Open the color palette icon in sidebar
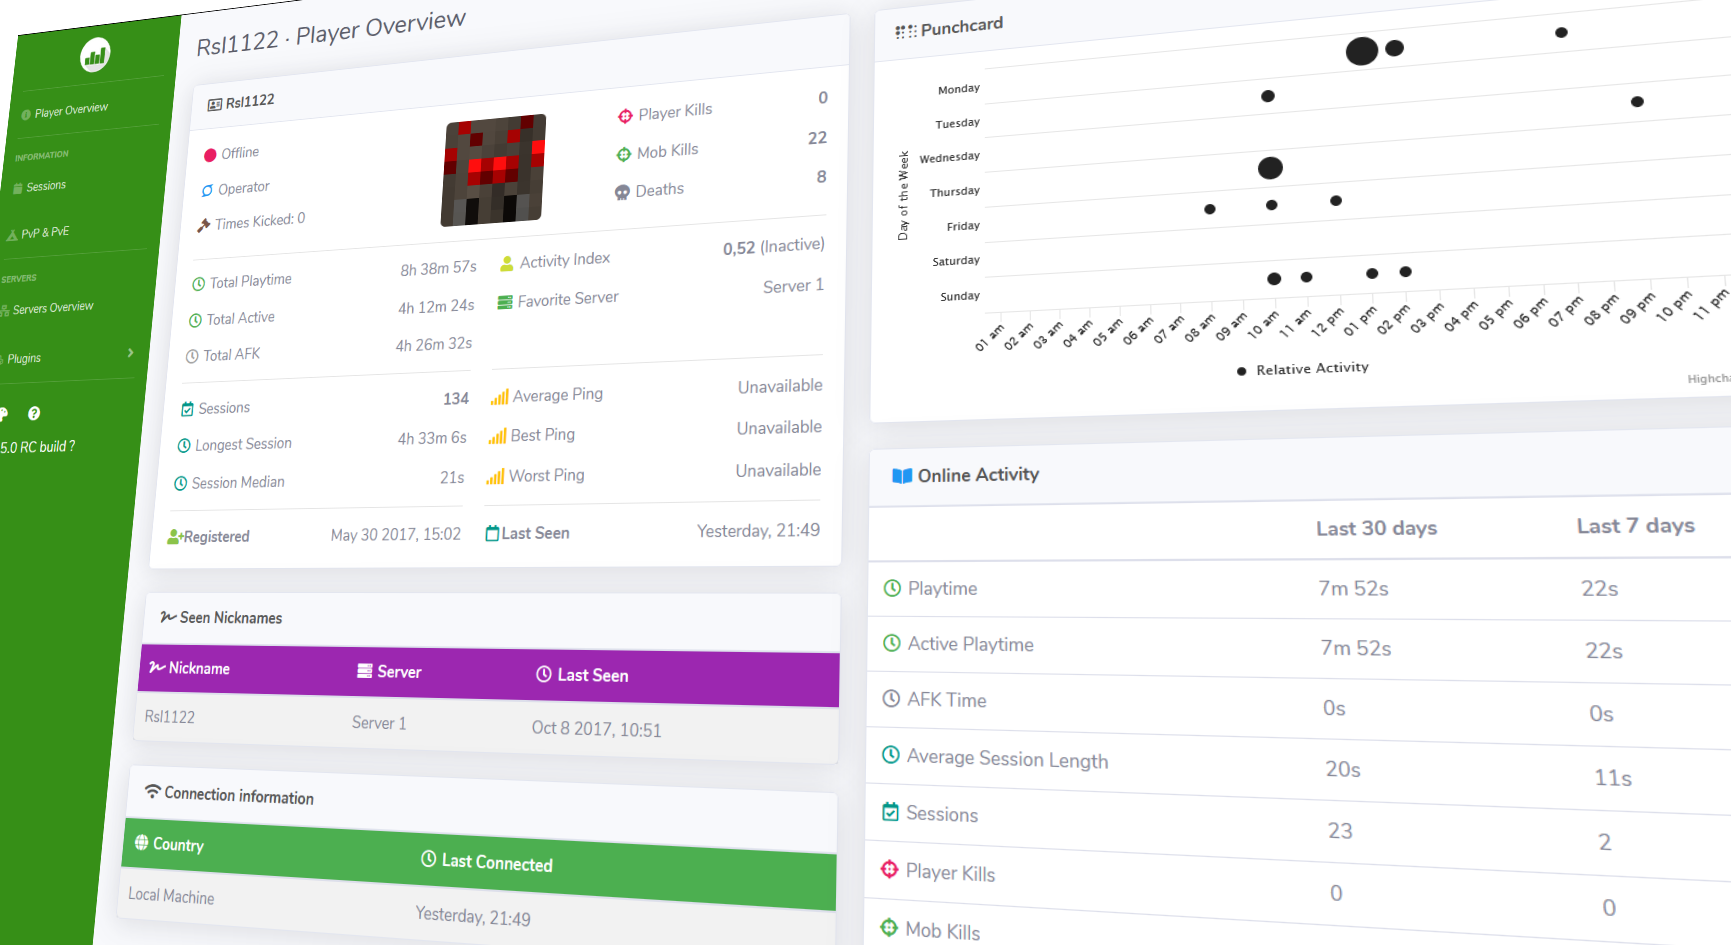Screen dimensions: 1731x945 [x=3, y=414]
